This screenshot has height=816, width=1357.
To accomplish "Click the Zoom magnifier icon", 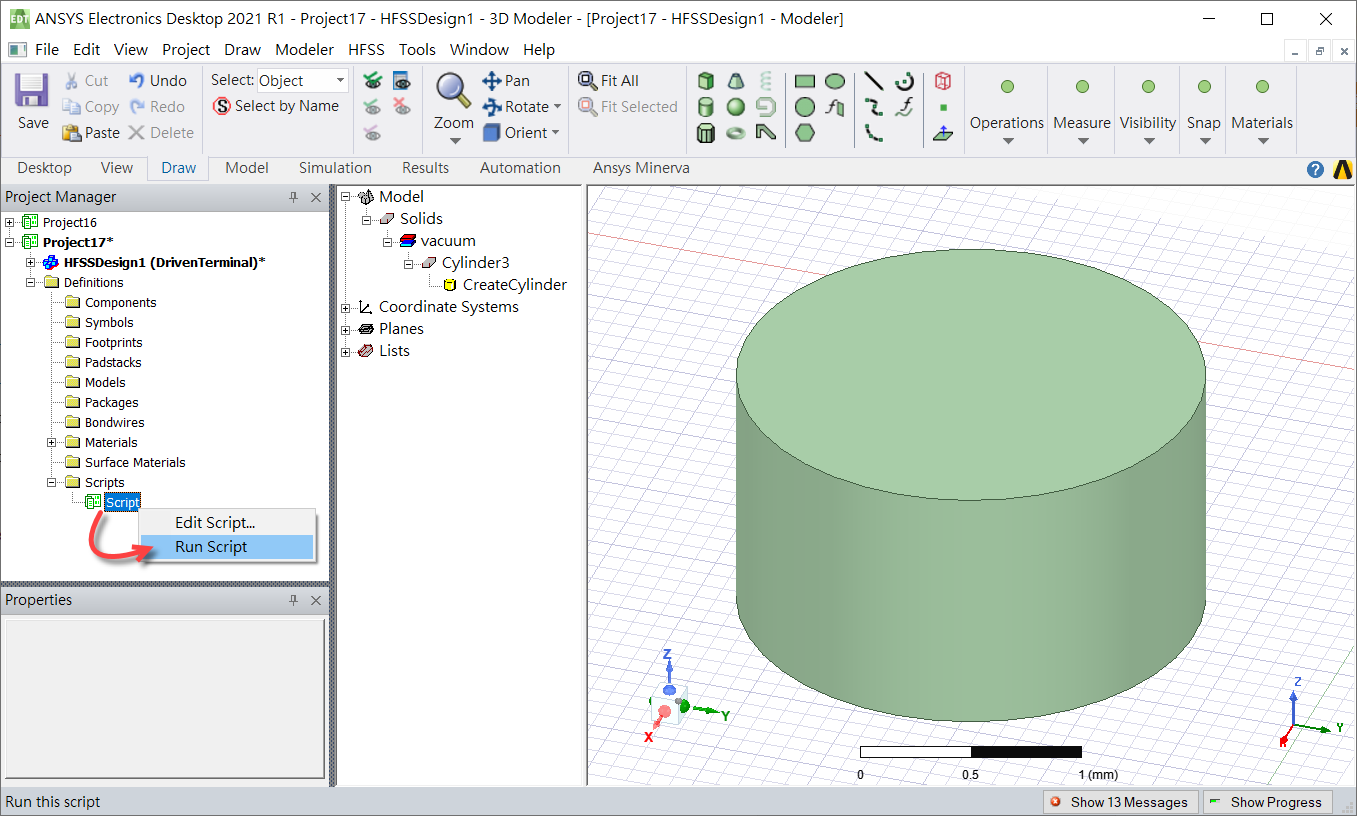I will tap(453, 91).
